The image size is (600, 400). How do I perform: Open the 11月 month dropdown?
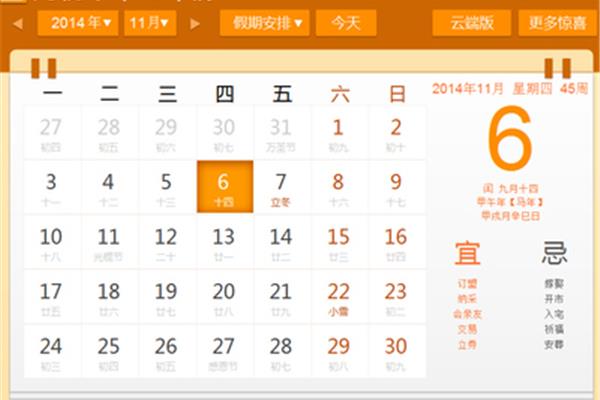tap(150, 23)
